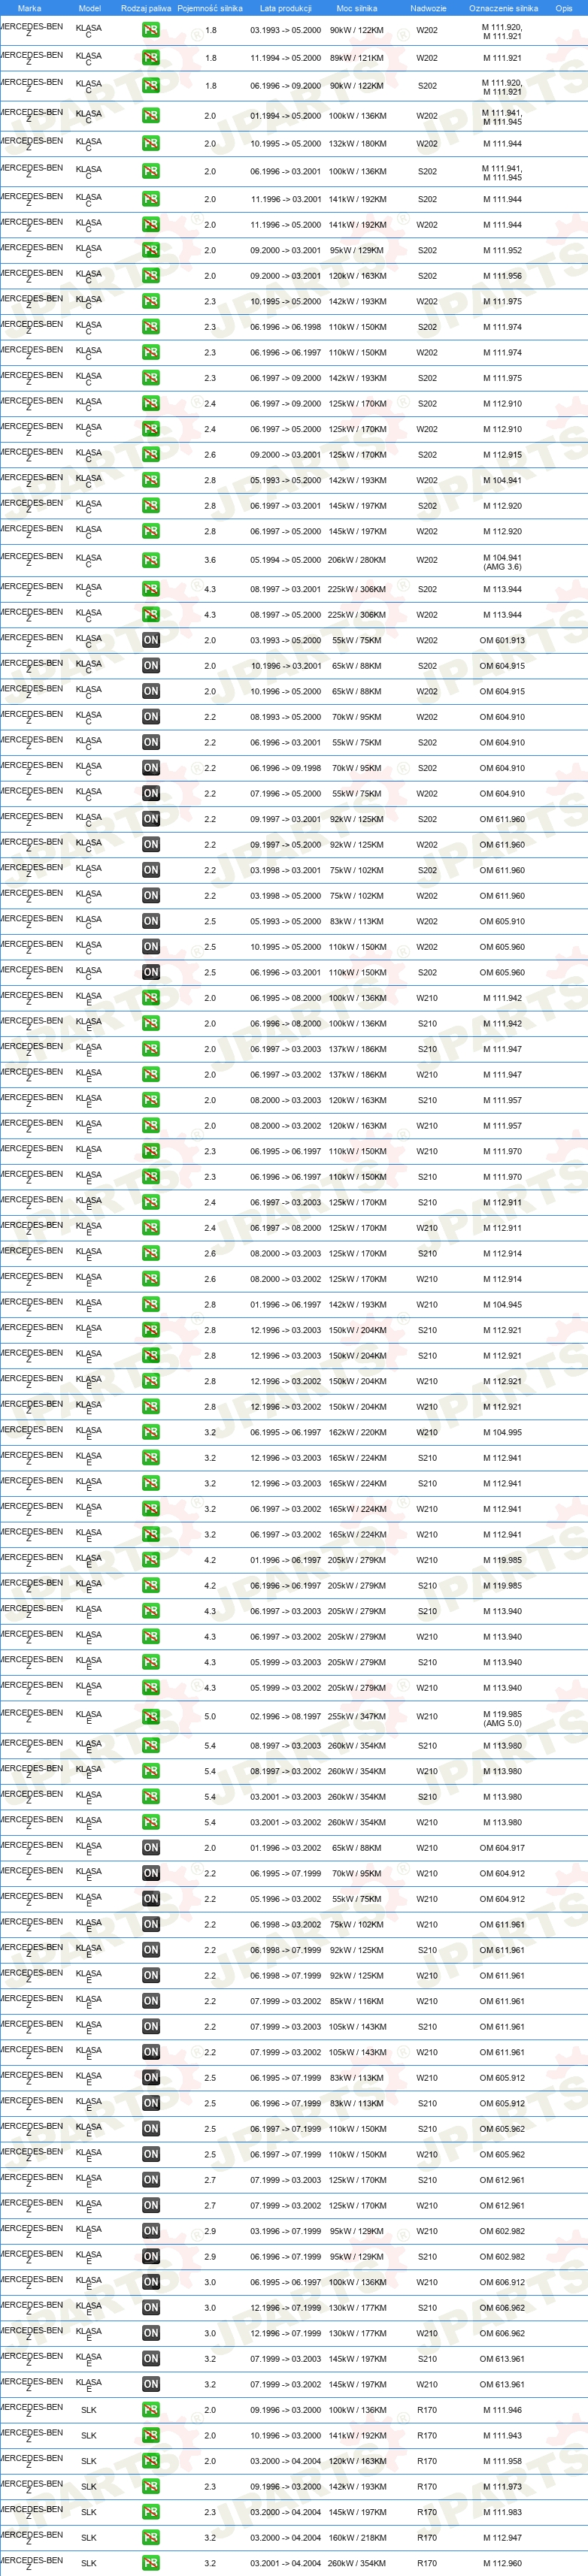This screenshot has width=588, height=2576.
Task: Select 5.0 engine capacity cell
Action: coord(210,1716)
